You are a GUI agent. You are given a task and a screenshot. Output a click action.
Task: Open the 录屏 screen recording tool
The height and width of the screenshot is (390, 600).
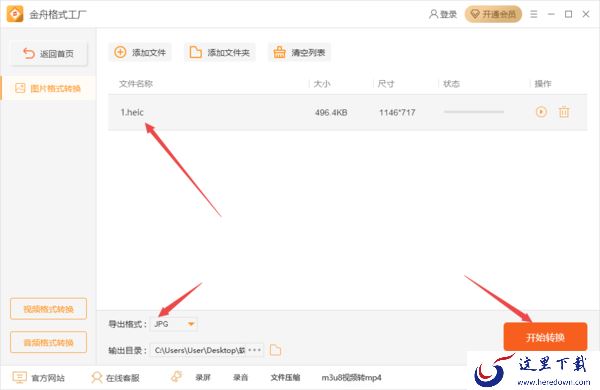[x=203, y=378]
